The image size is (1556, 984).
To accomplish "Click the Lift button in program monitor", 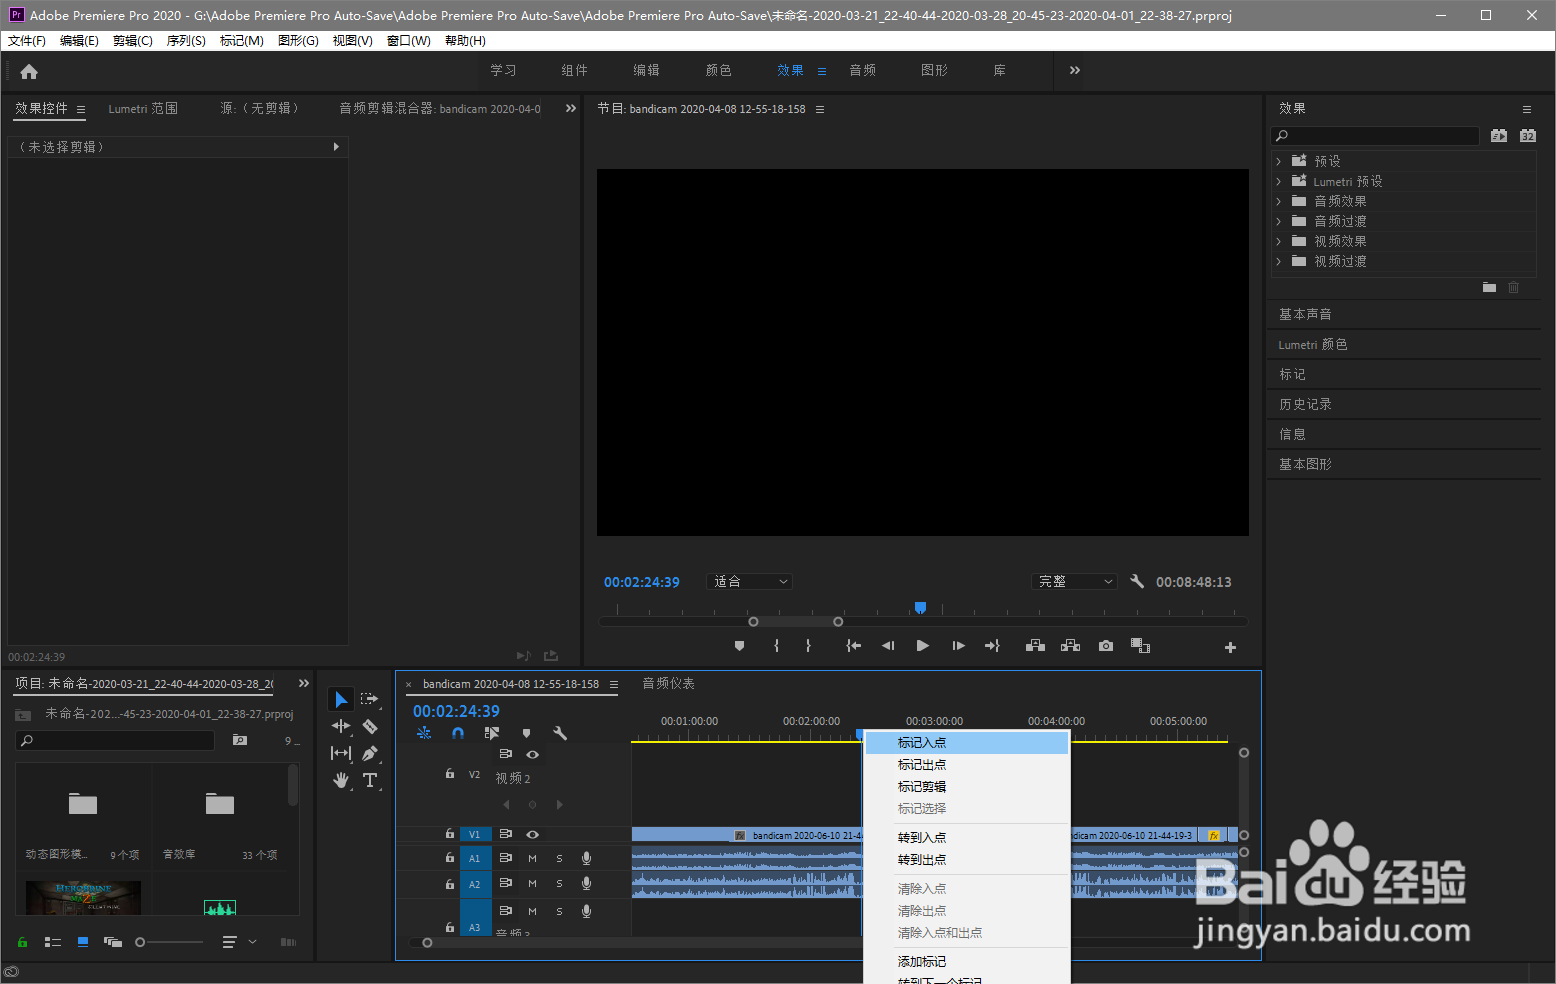I will tap(1035, 646).
